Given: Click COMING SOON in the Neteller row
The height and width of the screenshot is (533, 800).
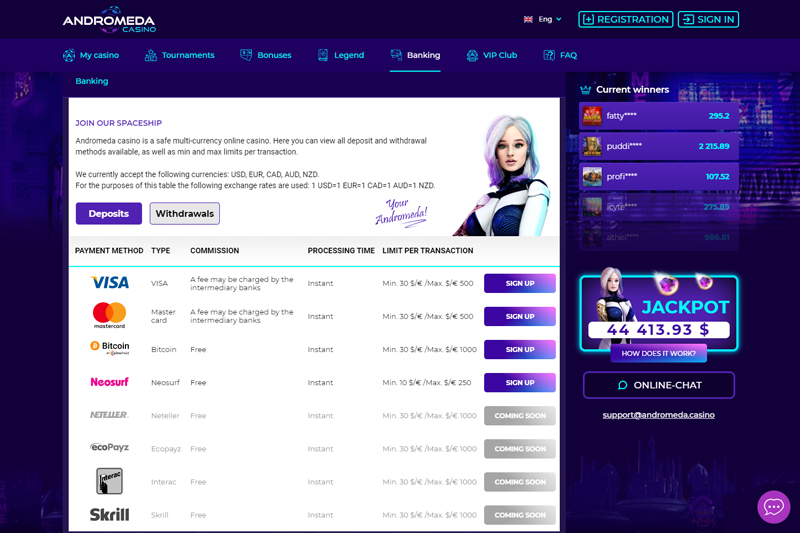Looking at the screenshot, I should (x=520, y=416).
